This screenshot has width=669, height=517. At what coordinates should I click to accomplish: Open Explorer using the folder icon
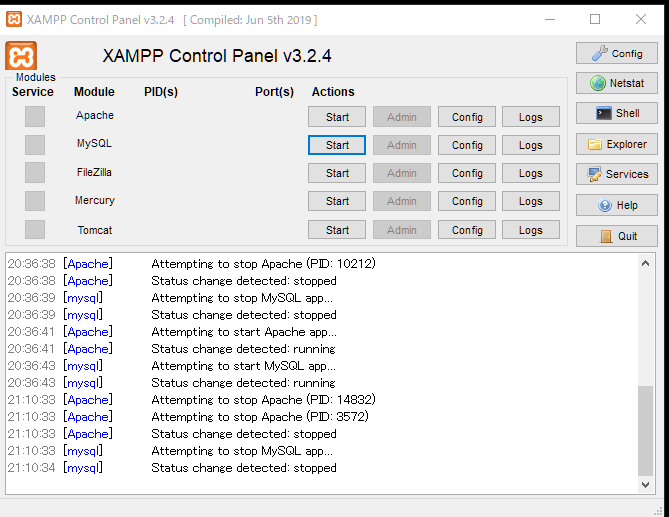[617, 144]
